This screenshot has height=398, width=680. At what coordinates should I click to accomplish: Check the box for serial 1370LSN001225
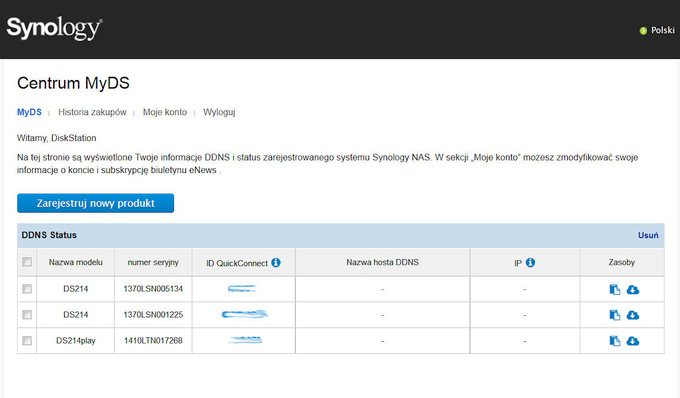tap(27, 315)
